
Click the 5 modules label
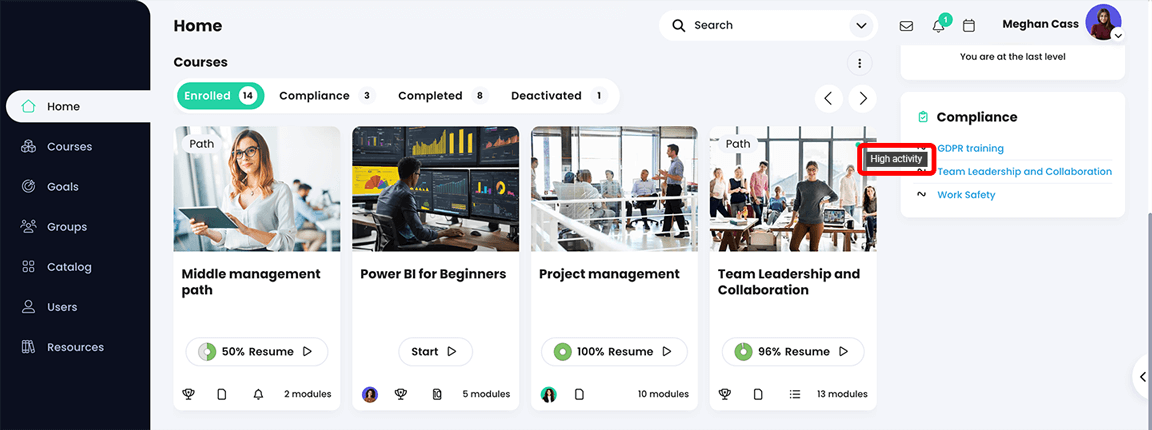coord(486,395)
